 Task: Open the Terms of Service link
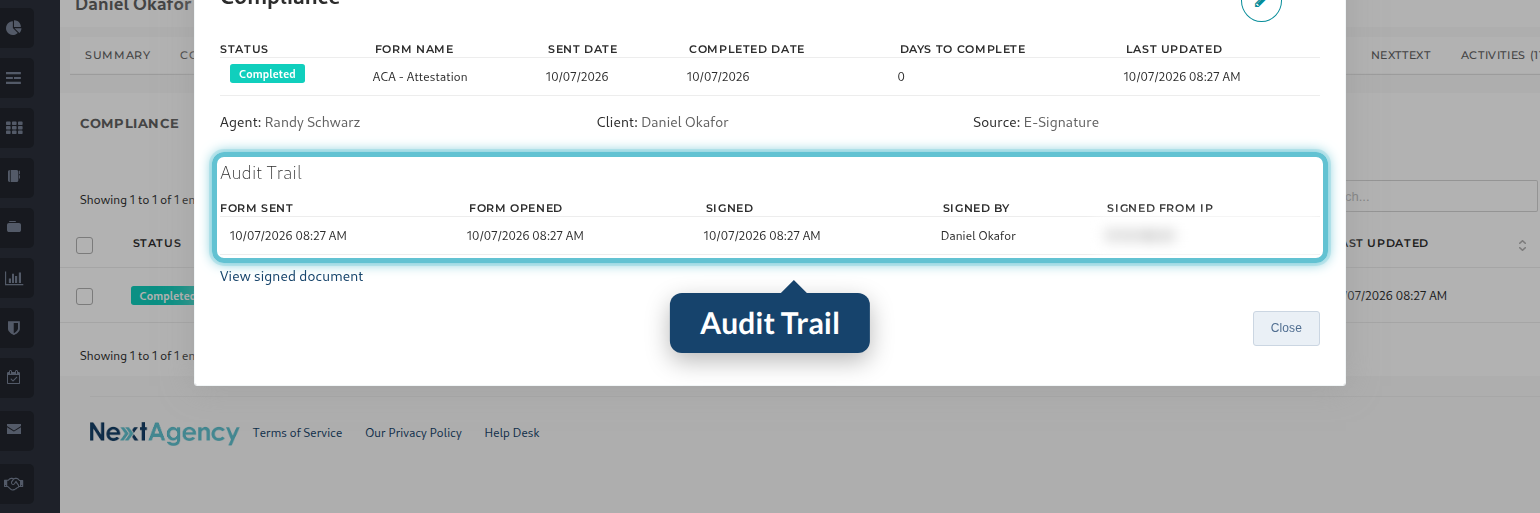pyautogui.click(x=297, y=433)
